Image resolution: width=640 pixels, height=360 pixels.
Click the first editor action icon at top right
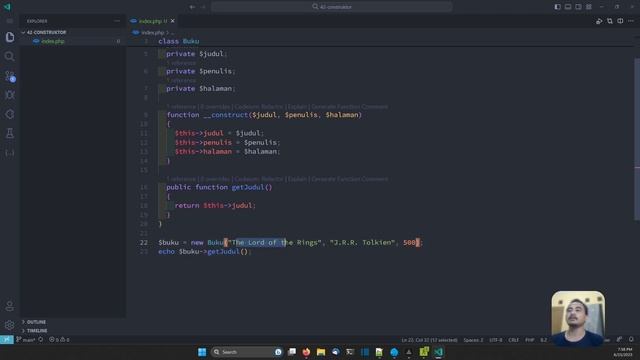[599, 21]
